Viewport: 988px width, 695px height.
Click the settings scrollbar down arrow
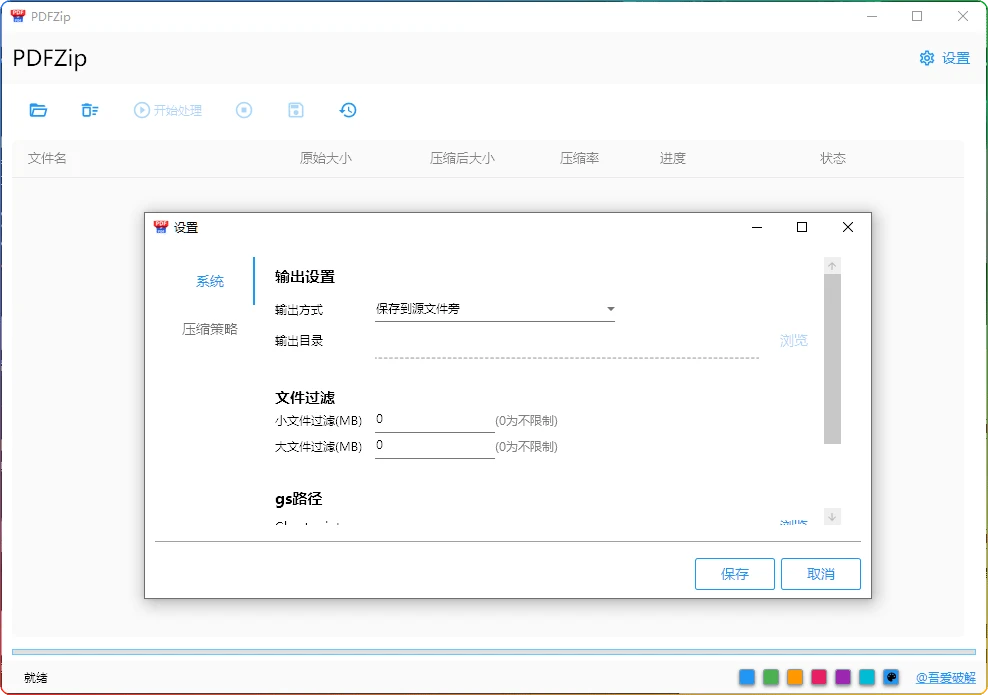(x=832, y=517)
